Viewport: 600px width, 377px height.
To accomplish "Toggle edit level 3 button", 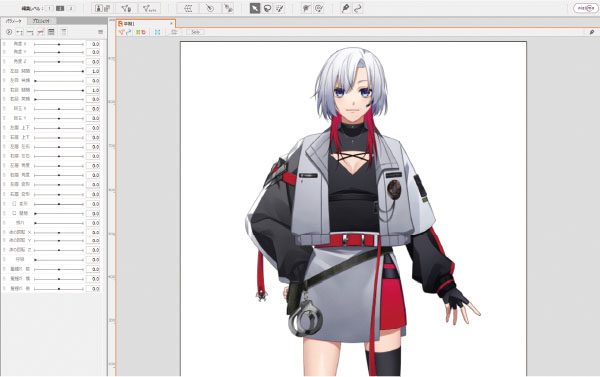I will coord(71,8).
